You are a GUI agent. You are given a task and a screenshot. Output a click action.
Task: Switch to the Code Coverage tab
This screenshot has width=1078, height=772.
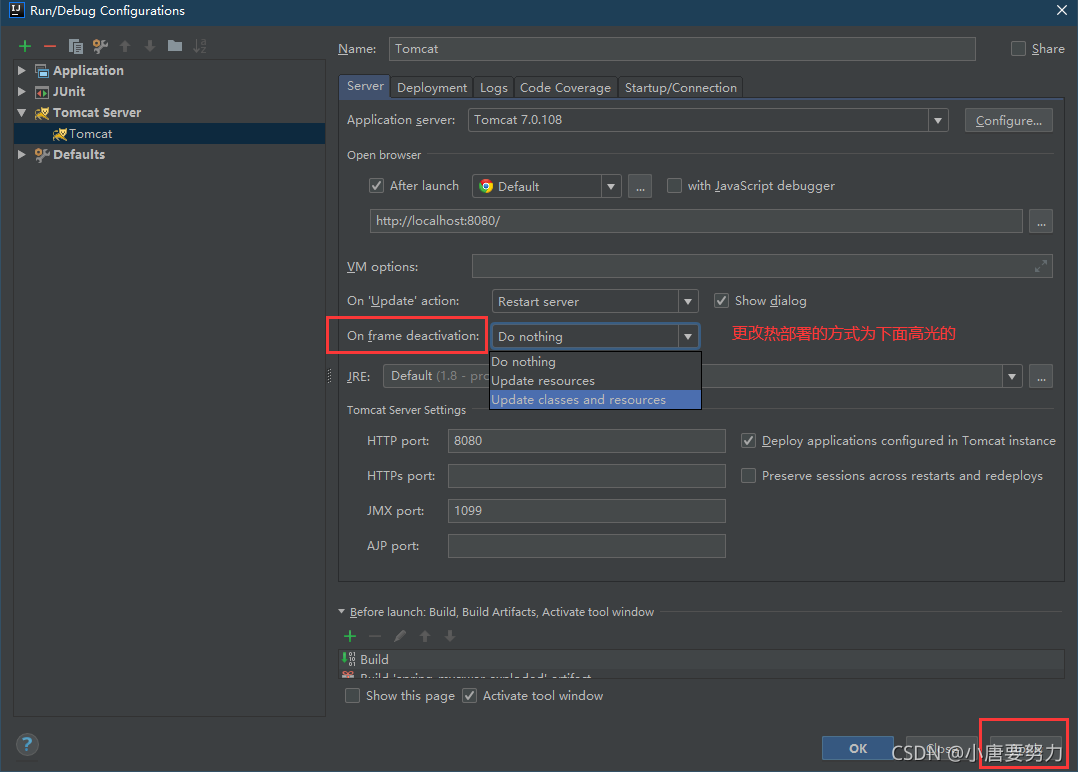pos(565,87)
